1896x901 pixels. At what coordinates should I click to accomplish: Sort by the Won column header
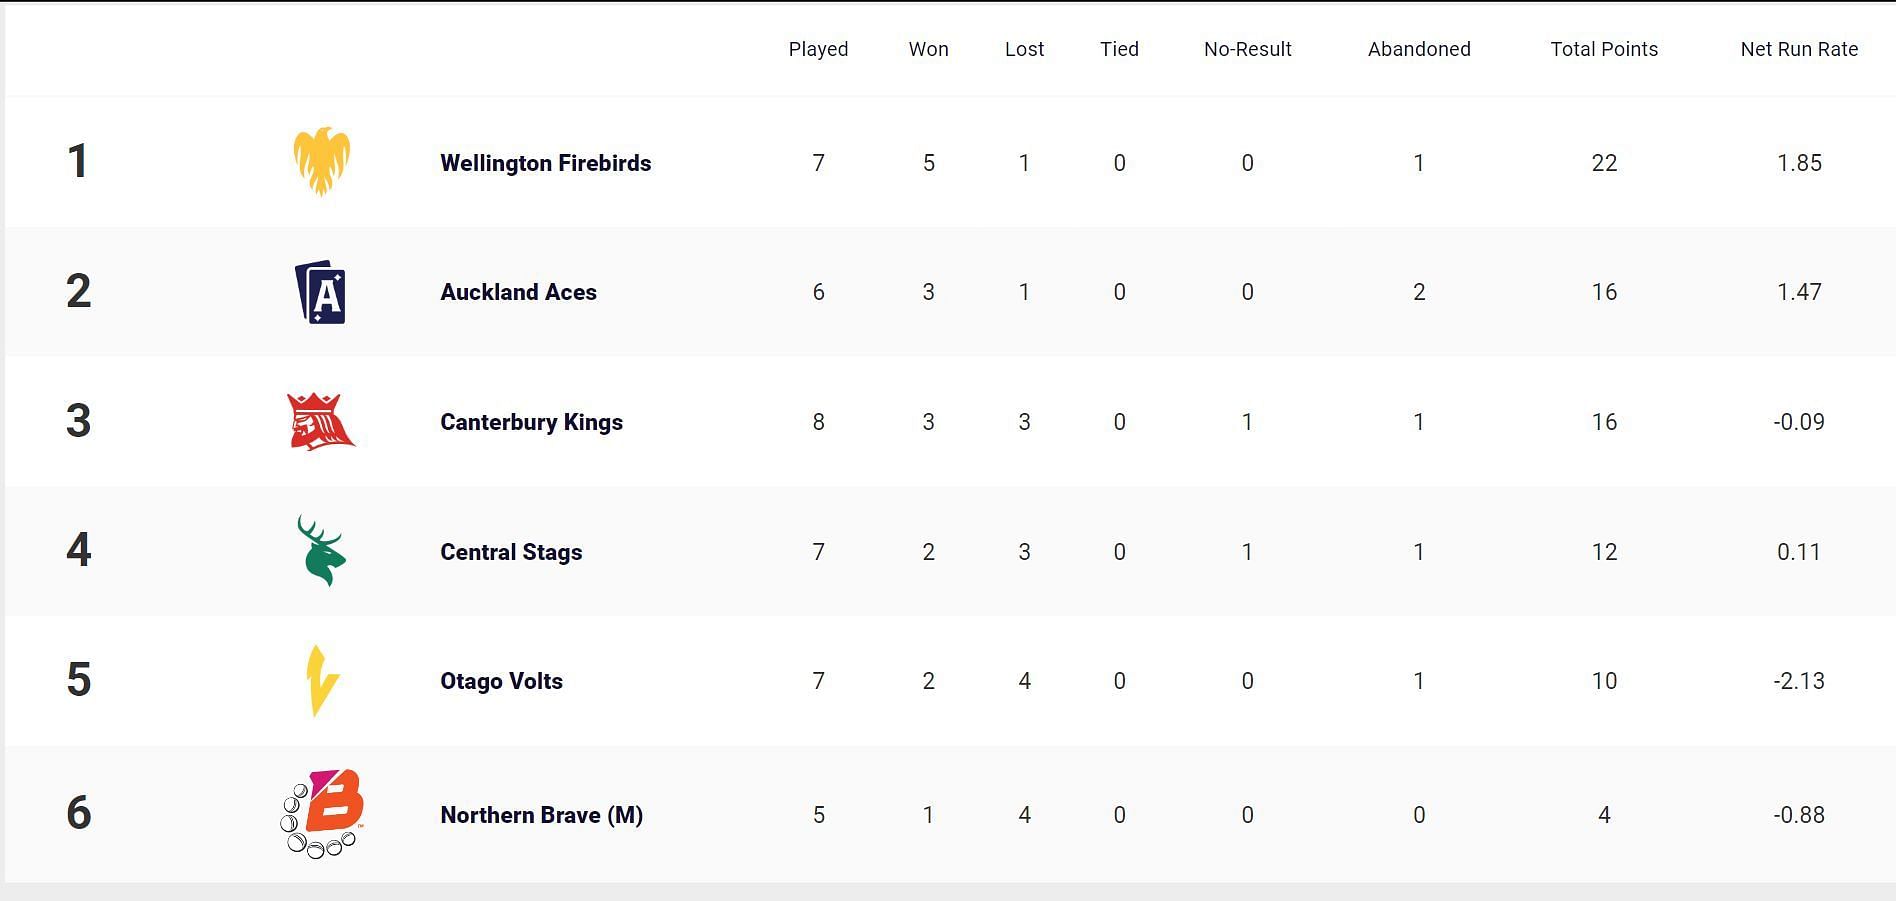point(928,49)
